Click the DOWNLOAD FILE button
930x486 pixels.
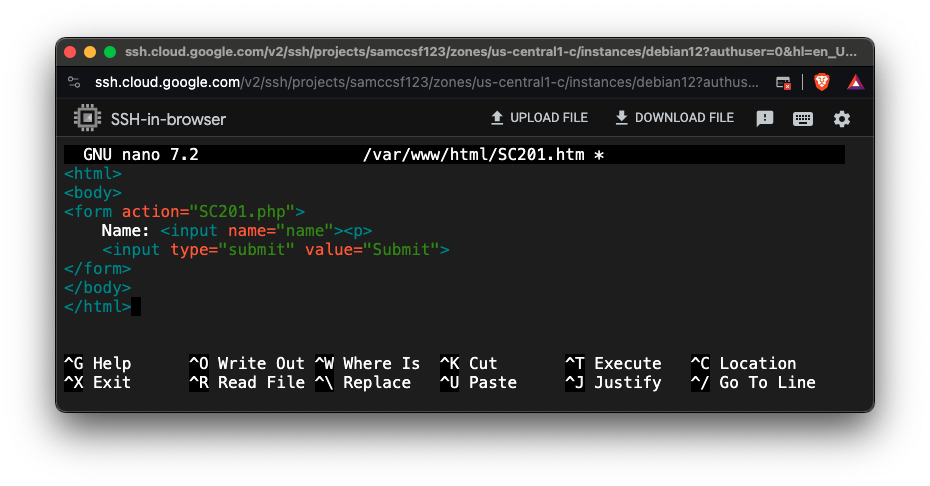coord(674,118)
